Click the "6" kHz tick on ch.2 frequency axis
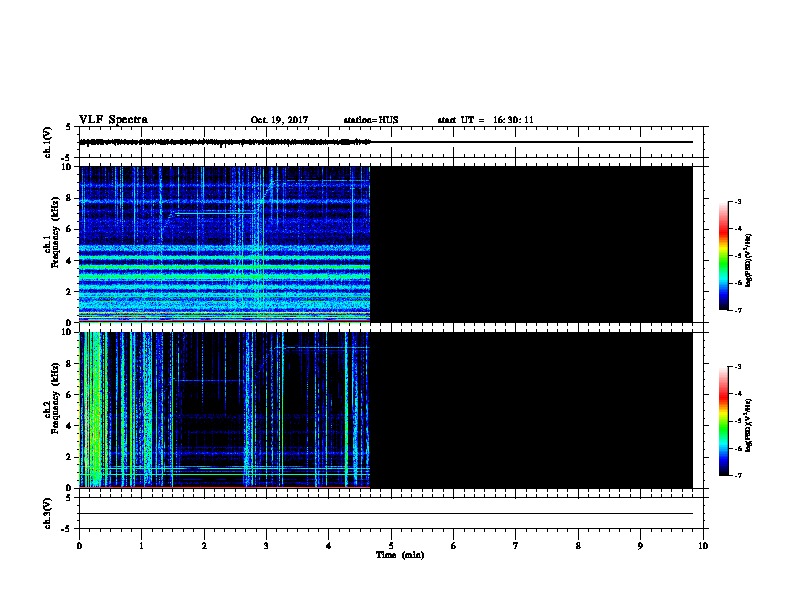Viewport: 792px width, 612px height. click(x=69, y=395)
